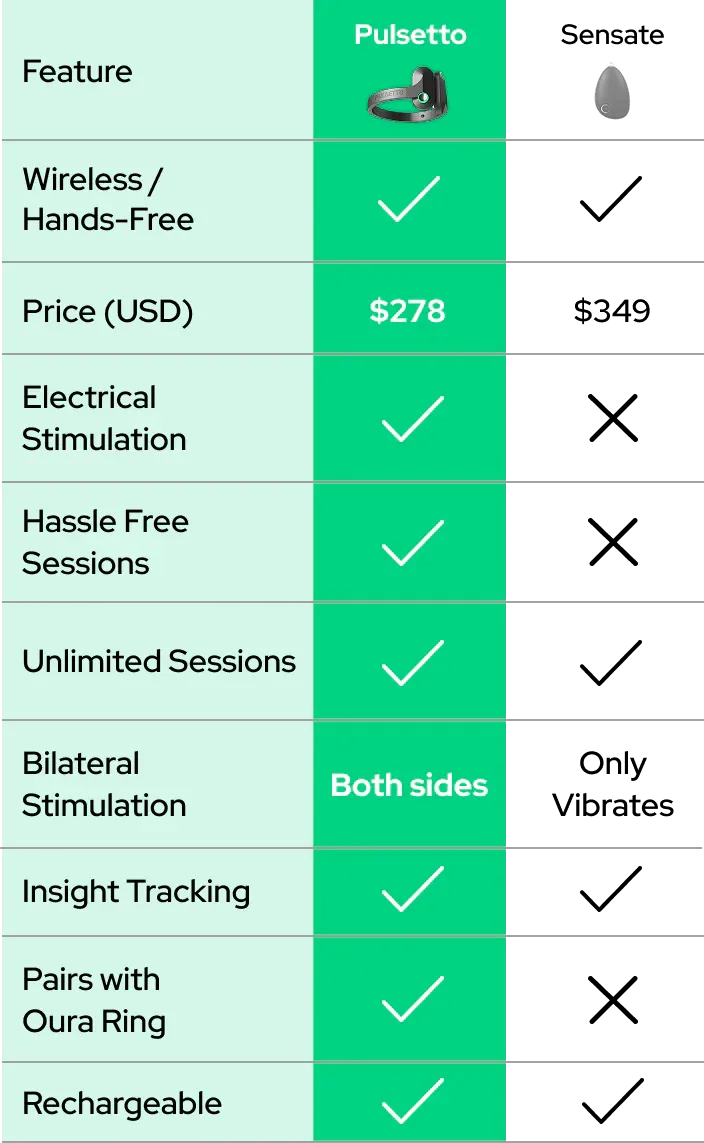
Task: Click the Pulsetto column heading
Action: (x=410, y=35)
